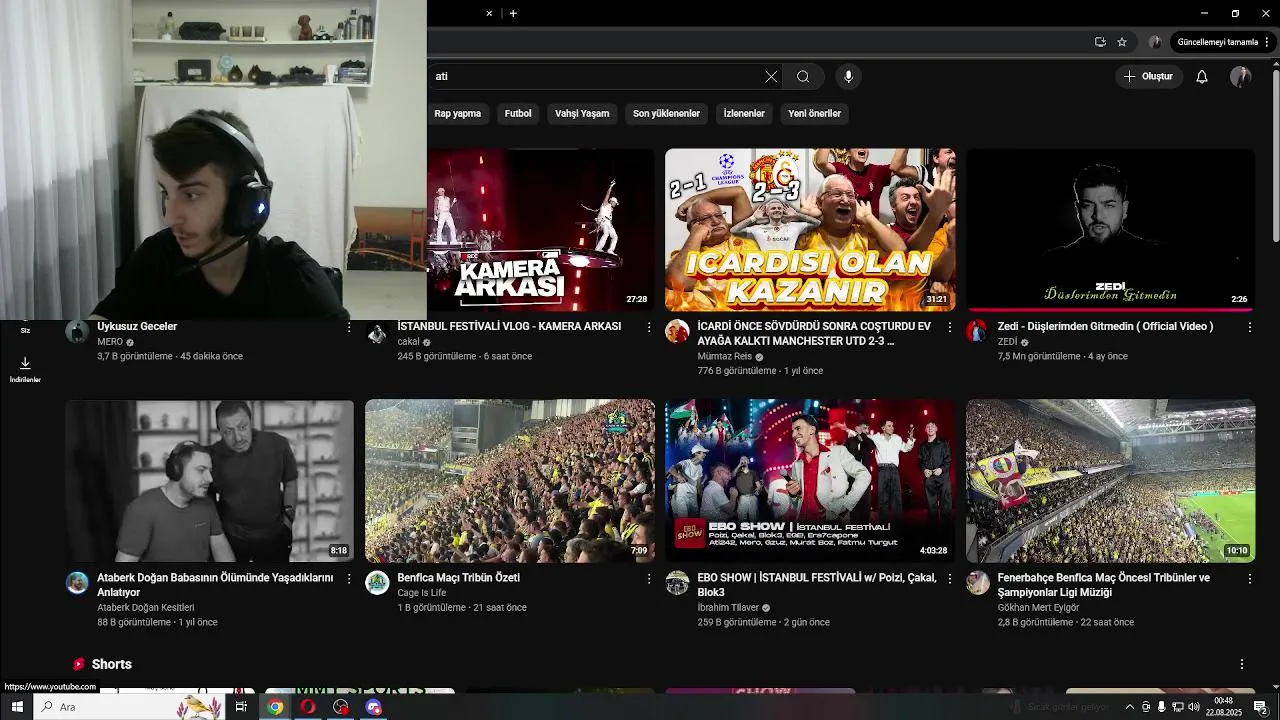Play the KAMERA ARKASI thumbnail video
Image resolution: width=1280 pixels, height=720 pixels.
pyautogui.click(x=541, y=230)
